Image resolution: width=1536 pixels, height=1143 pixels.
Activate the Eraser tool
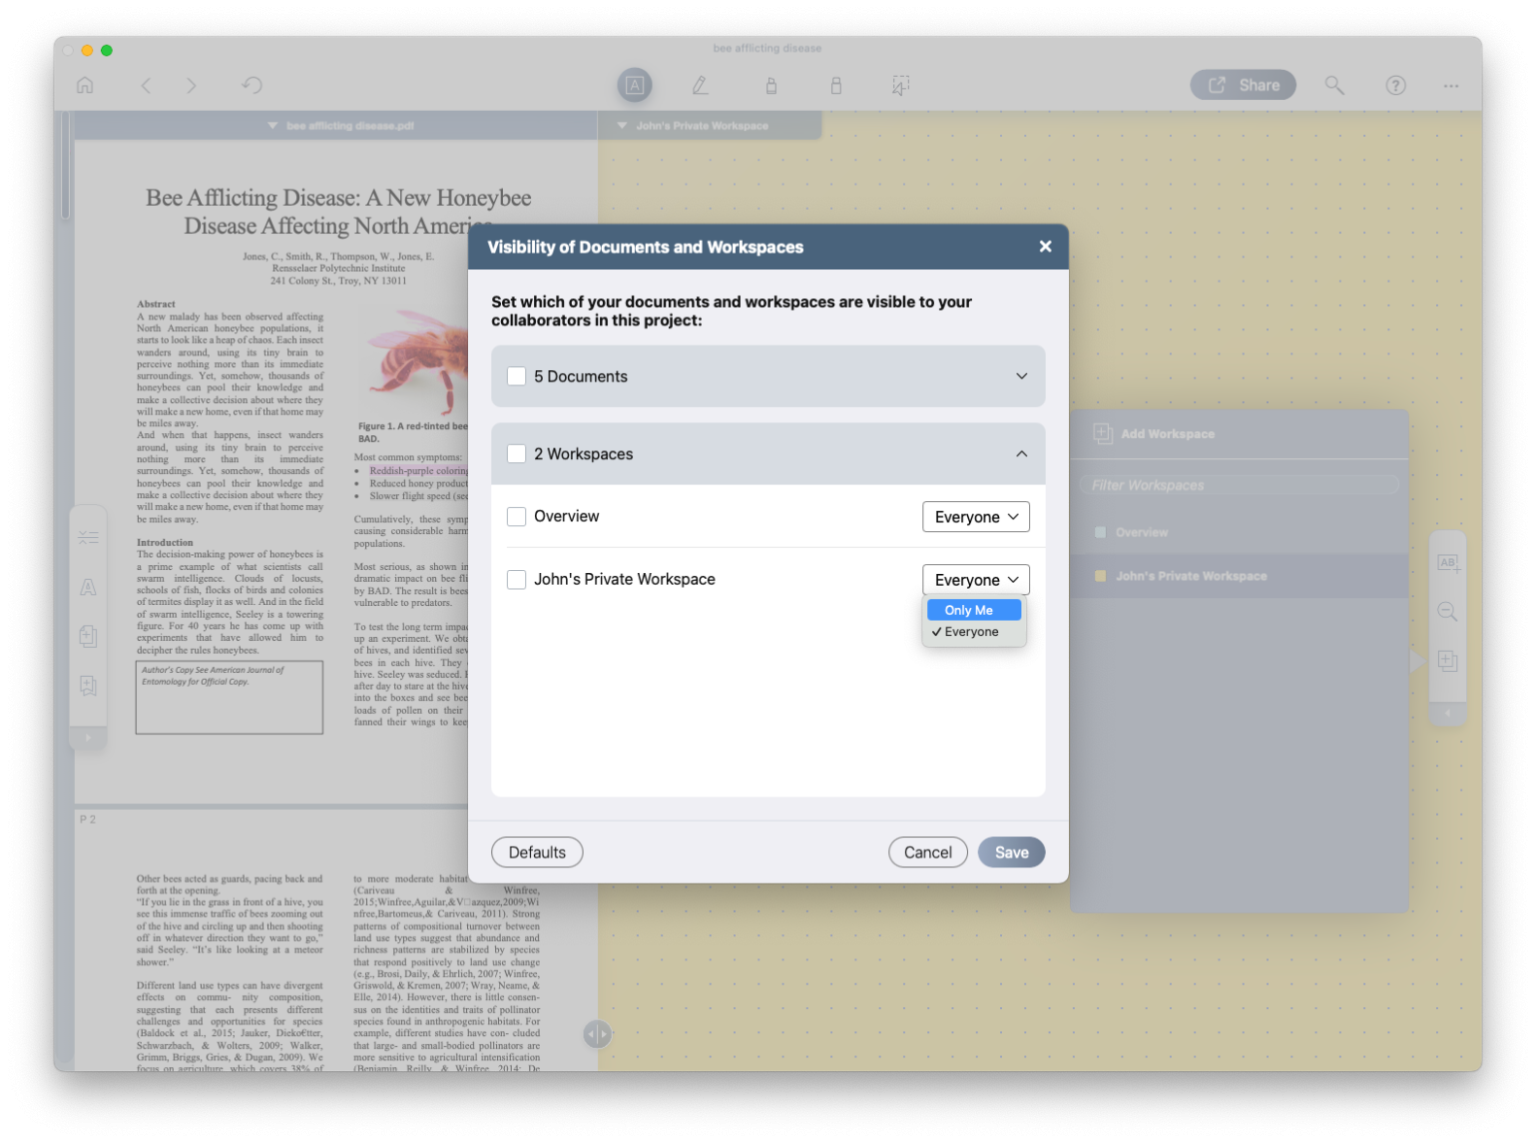click(x=836, y=85)
